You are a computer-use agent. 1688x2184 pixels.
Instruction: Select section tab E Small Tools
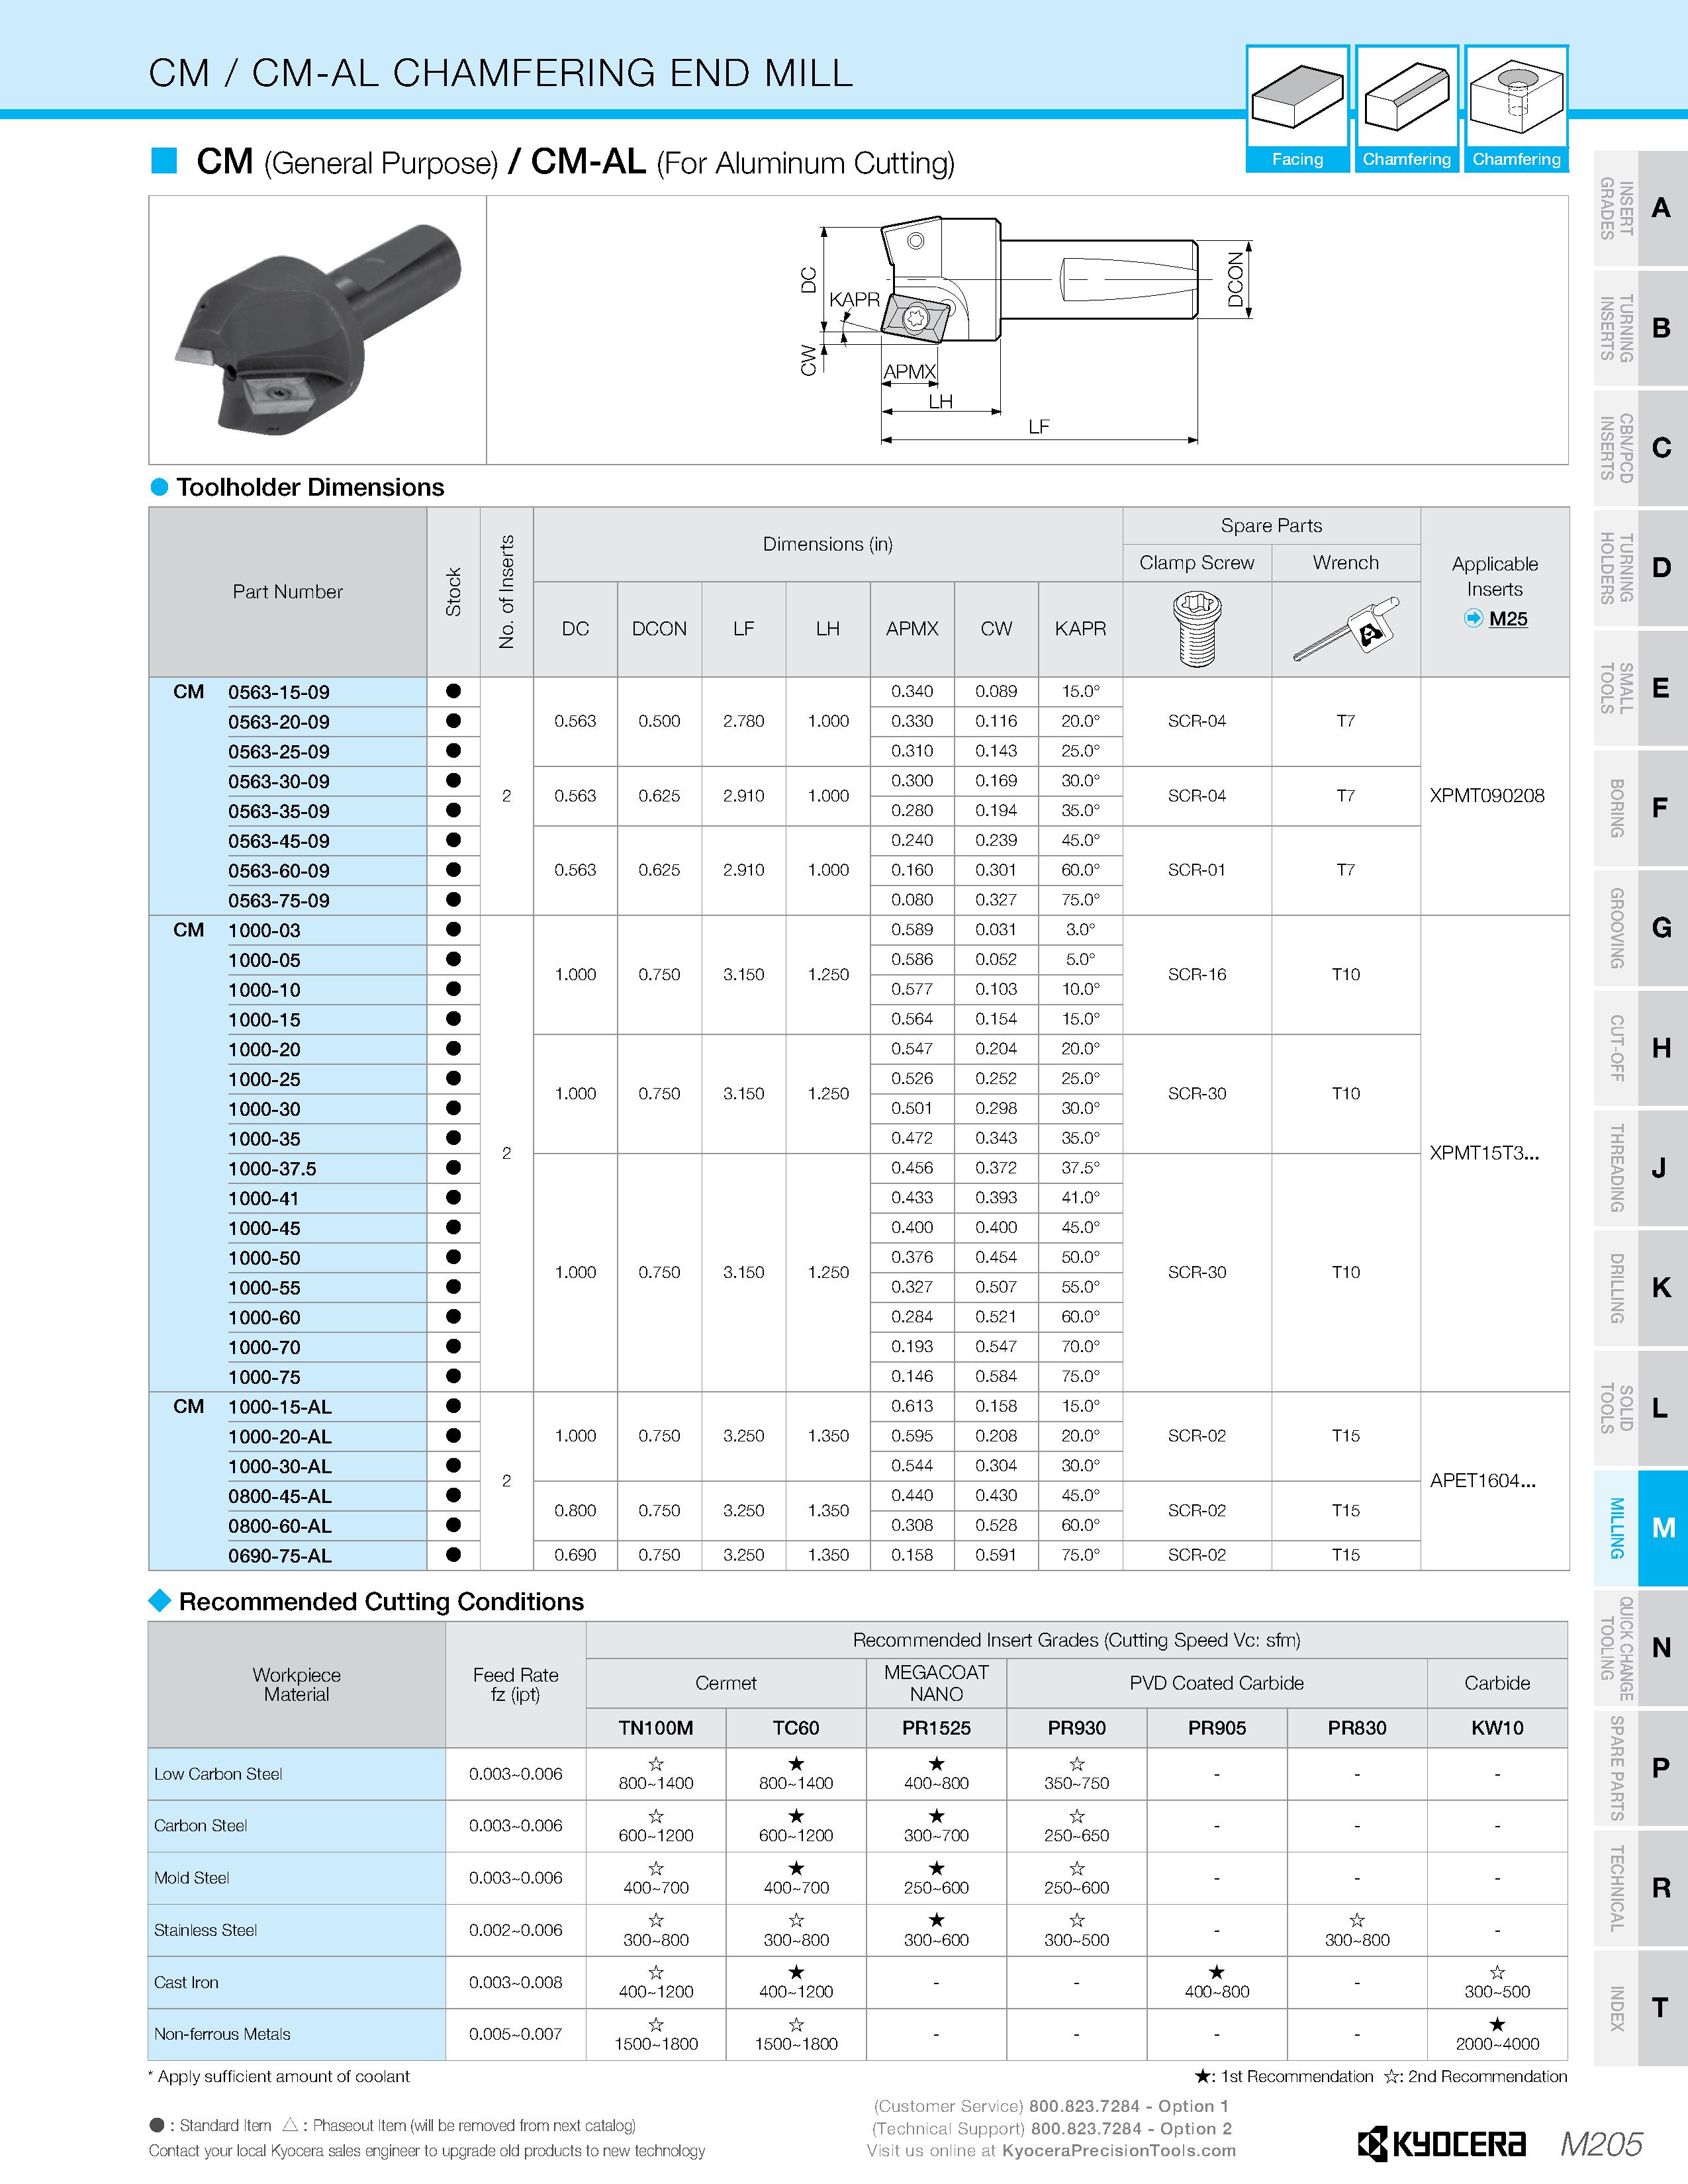(x=1640, y=688)
